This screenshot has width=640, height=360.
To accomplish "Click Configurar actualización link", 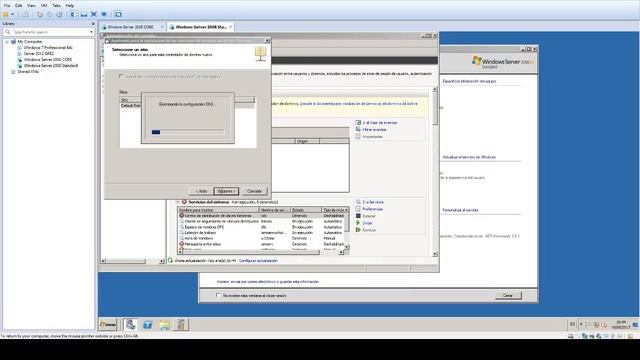I will [x=258, y=260].
